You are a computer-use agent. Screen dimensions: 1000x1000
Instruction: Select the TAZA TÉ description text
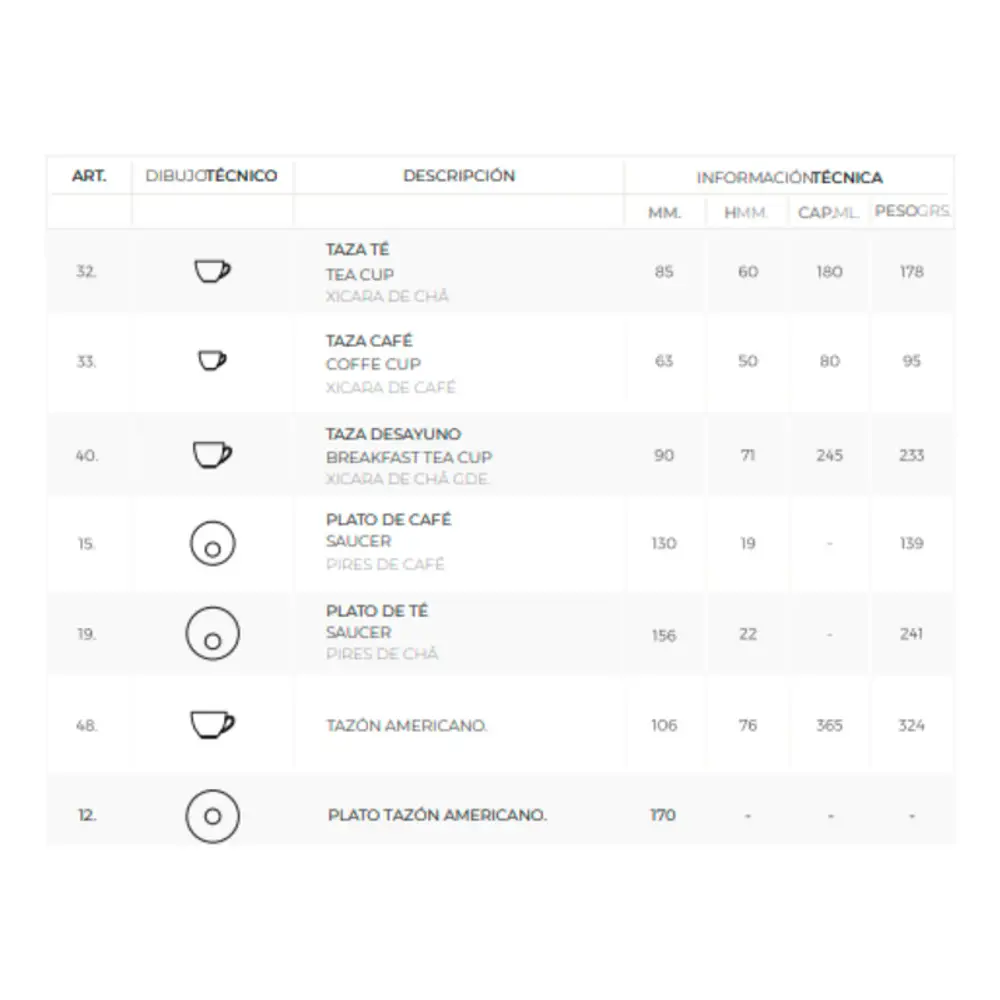tap(357, 250)
